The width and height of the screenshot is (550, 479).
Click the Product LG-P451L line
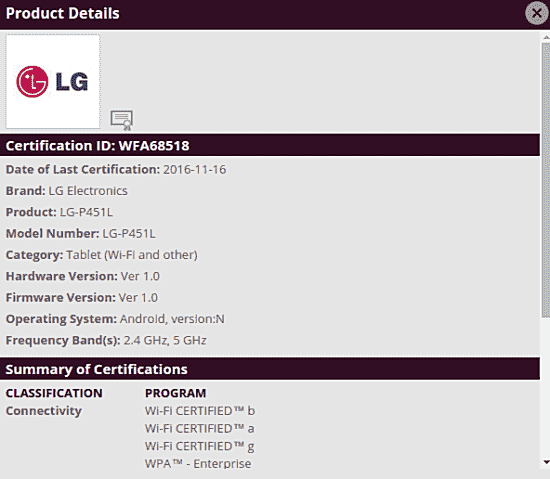pyautogui.click(x=59, y=212)
